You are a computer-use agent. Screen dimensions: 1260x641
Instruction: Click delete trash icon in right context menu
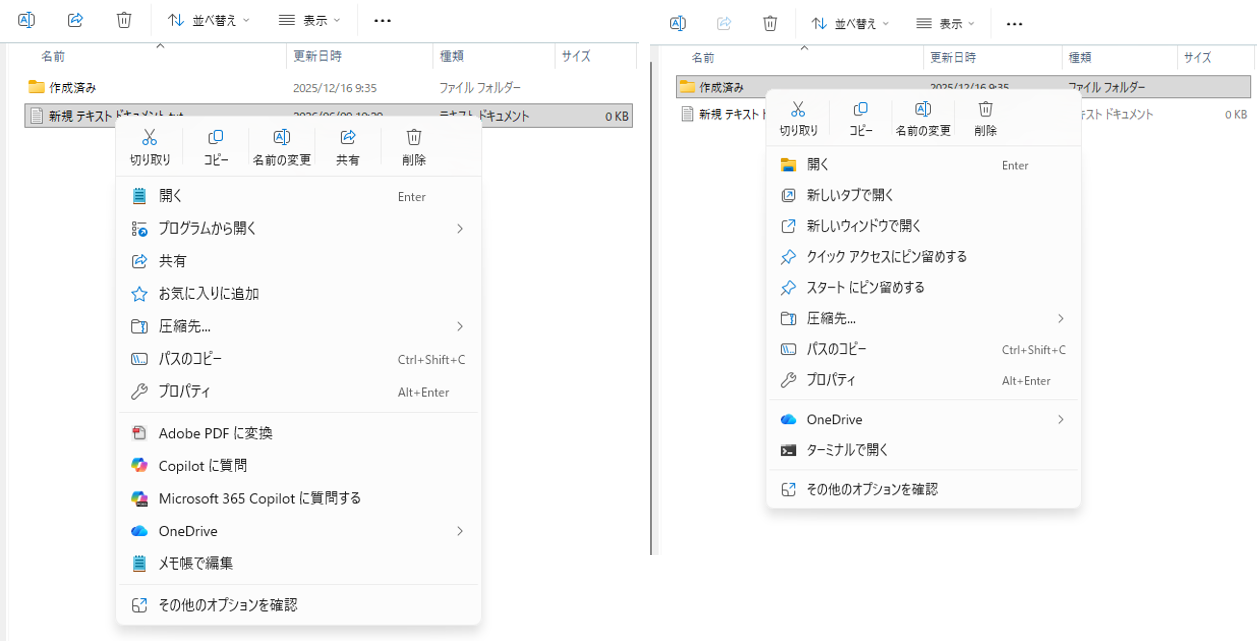[985, 108]
